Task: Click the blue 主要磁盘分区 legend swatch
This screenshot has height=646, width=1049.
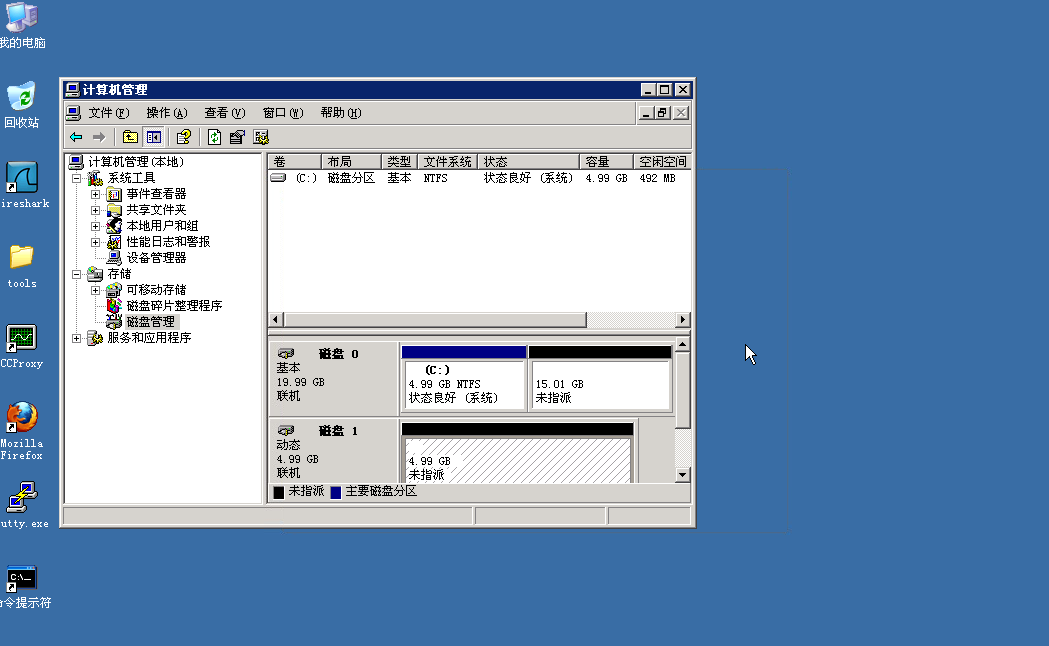Action: click(x=336, y=492)
